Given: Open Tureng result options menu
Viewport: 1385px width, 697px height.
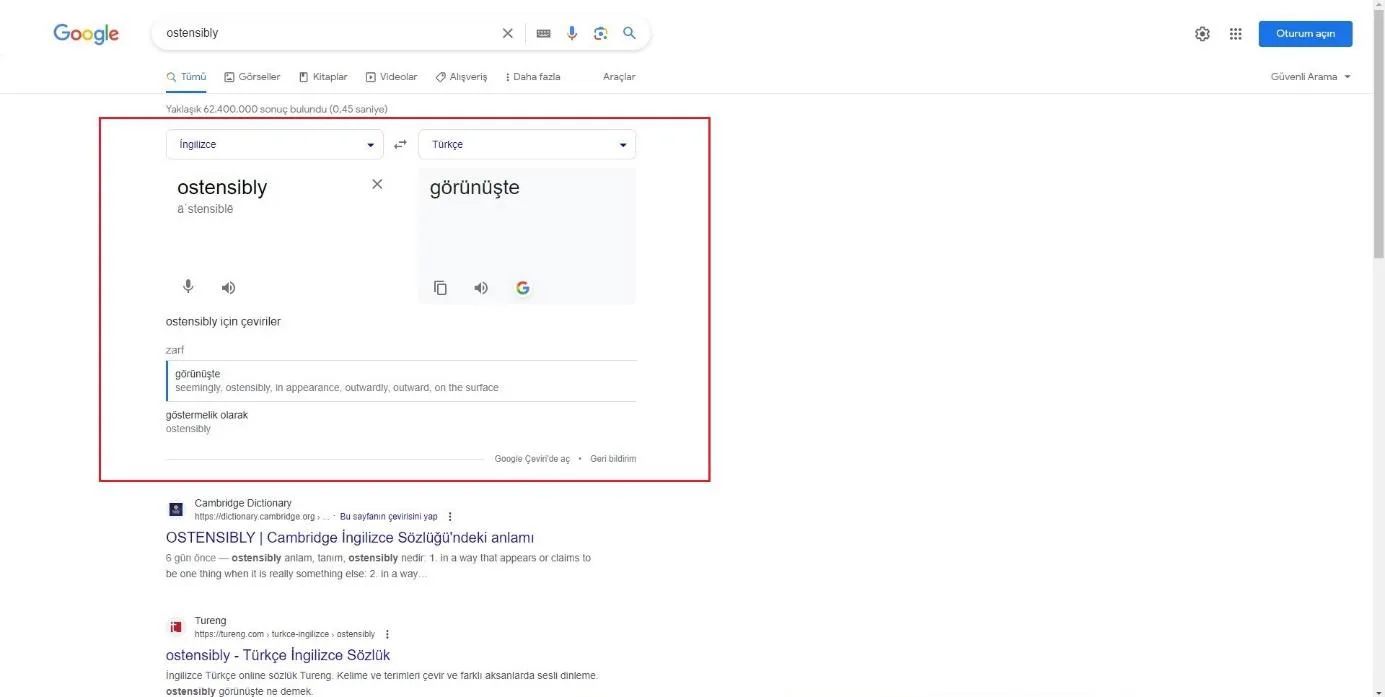Looking at the screenshot, I should 387,634.
